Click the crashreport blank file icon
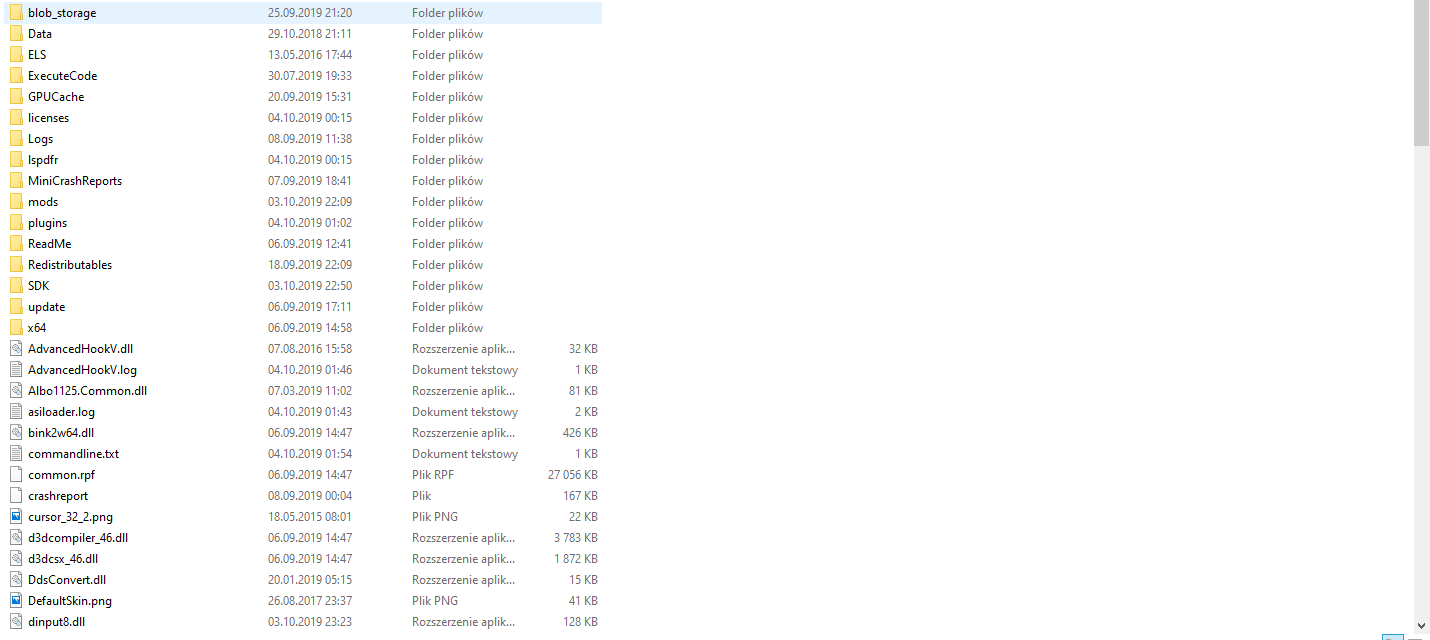 pos(16,496)
